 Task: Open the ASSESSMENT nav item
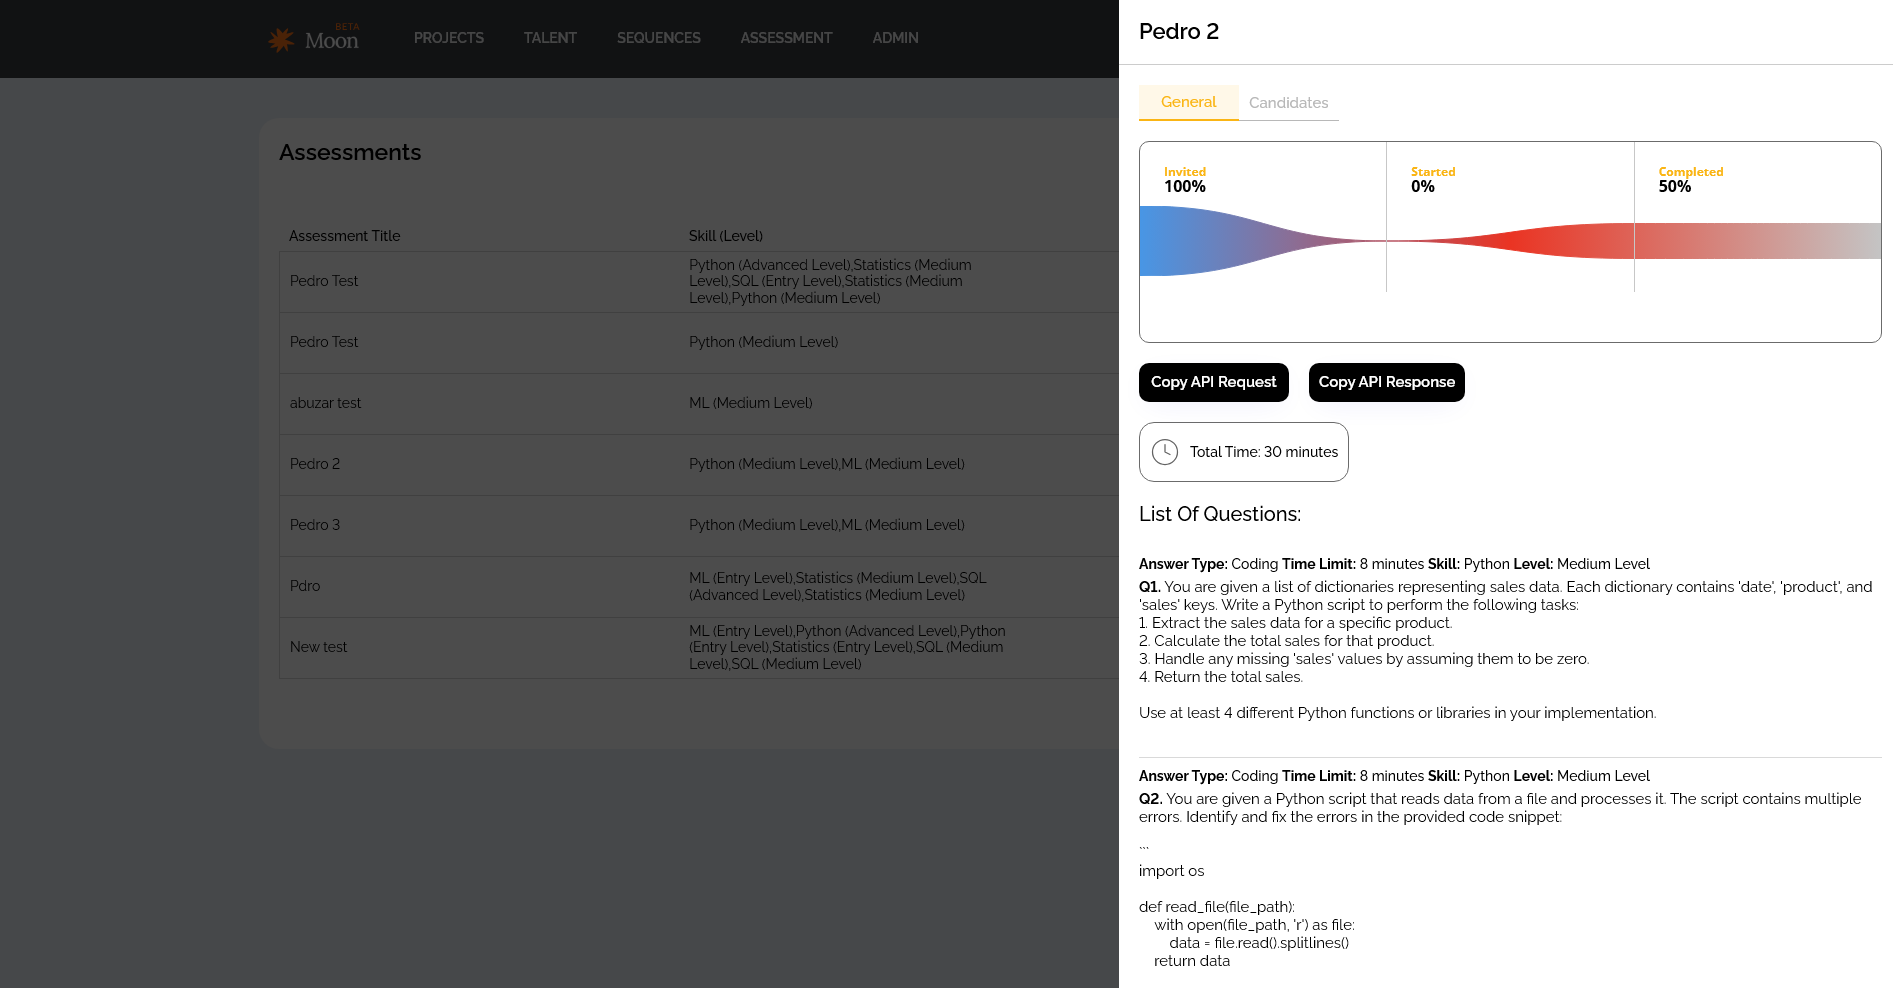point(786,38)
